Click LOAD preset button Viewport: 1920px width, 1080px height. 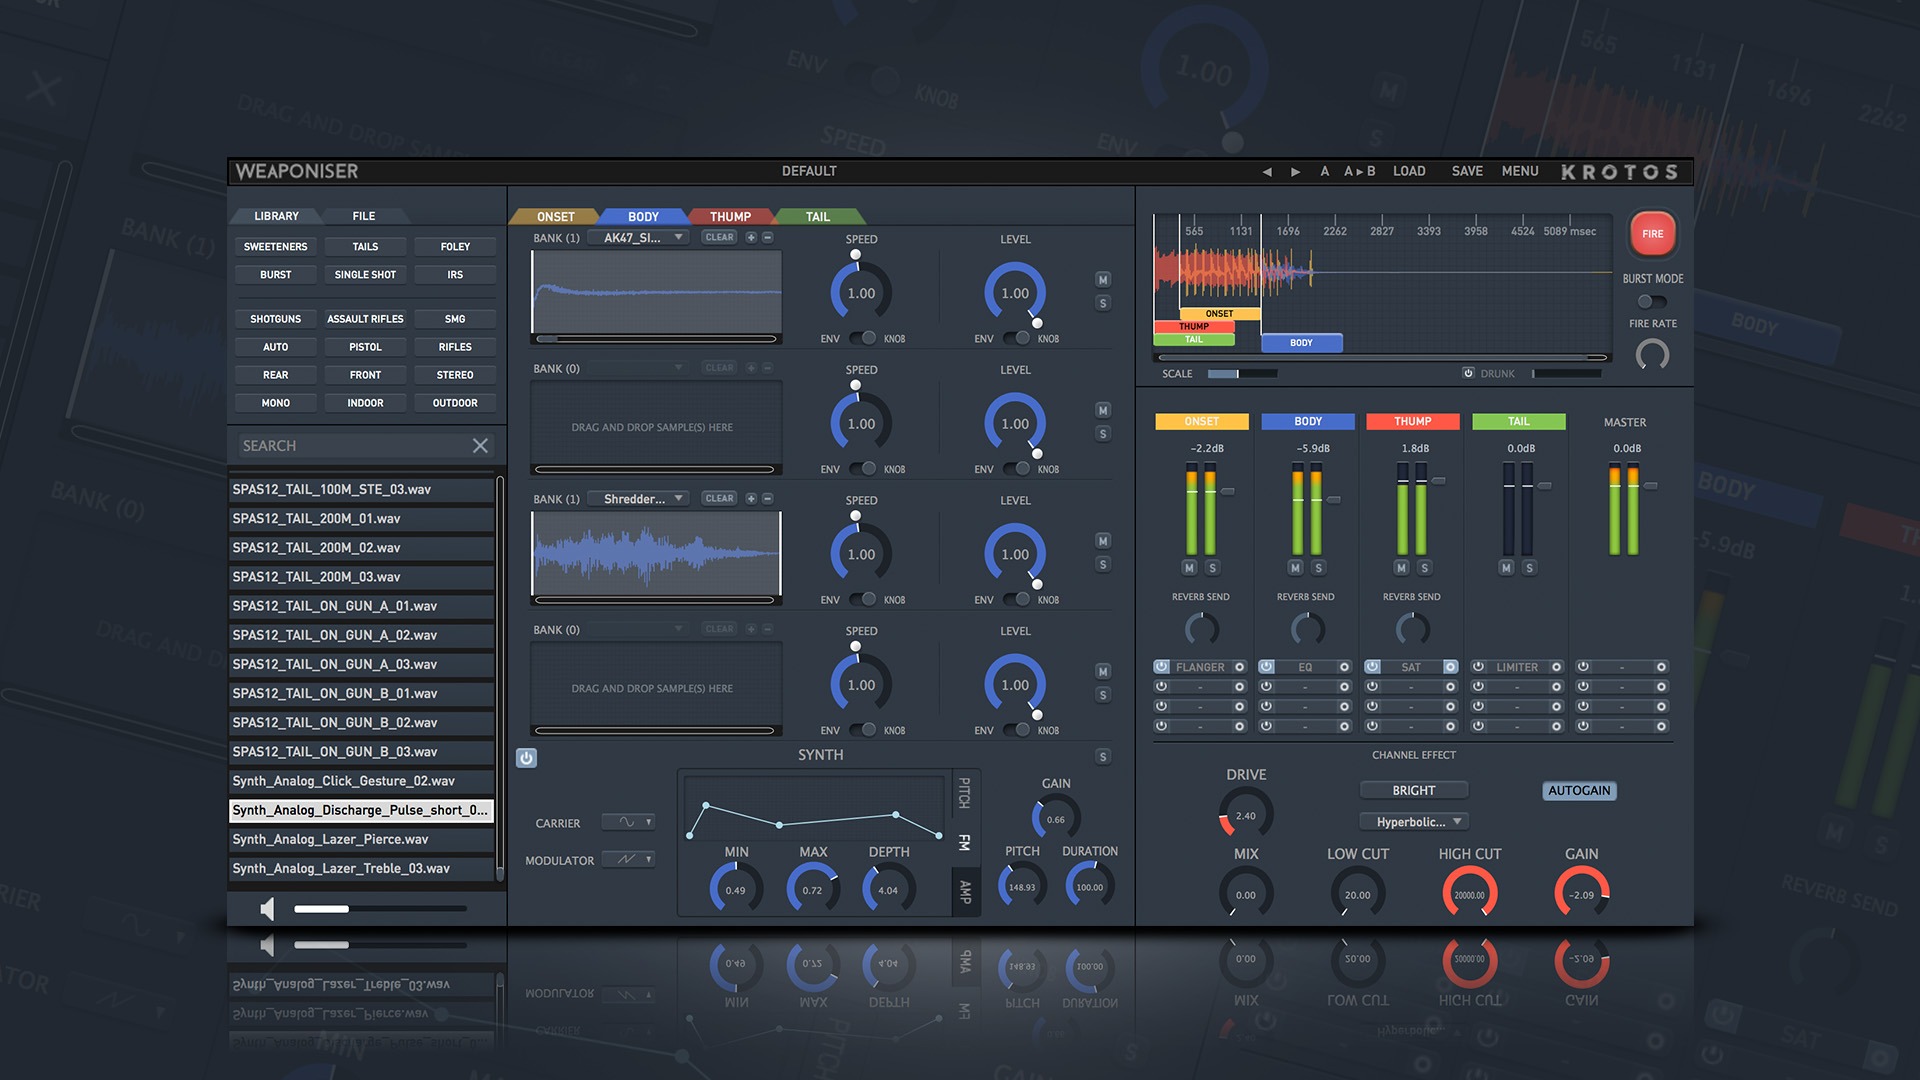click(1409, 172)
